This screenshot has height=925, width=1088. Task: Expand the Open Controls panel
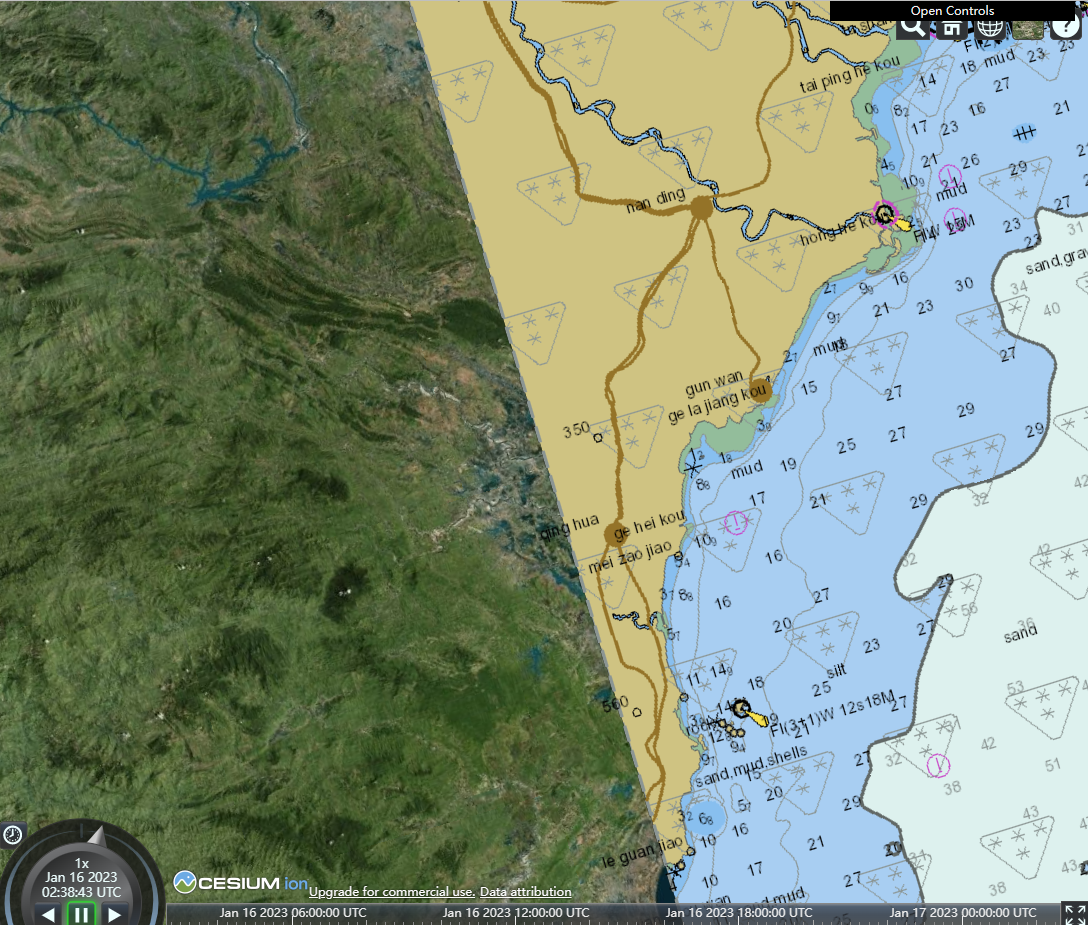pos(951,10)
